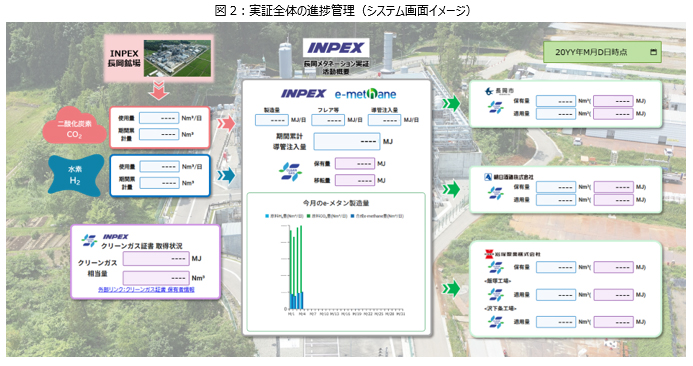Click the pink 二酸化炭素 CO2 cloud icon
This screenshot has height=366, width=693.
click(x=74, y=126)
